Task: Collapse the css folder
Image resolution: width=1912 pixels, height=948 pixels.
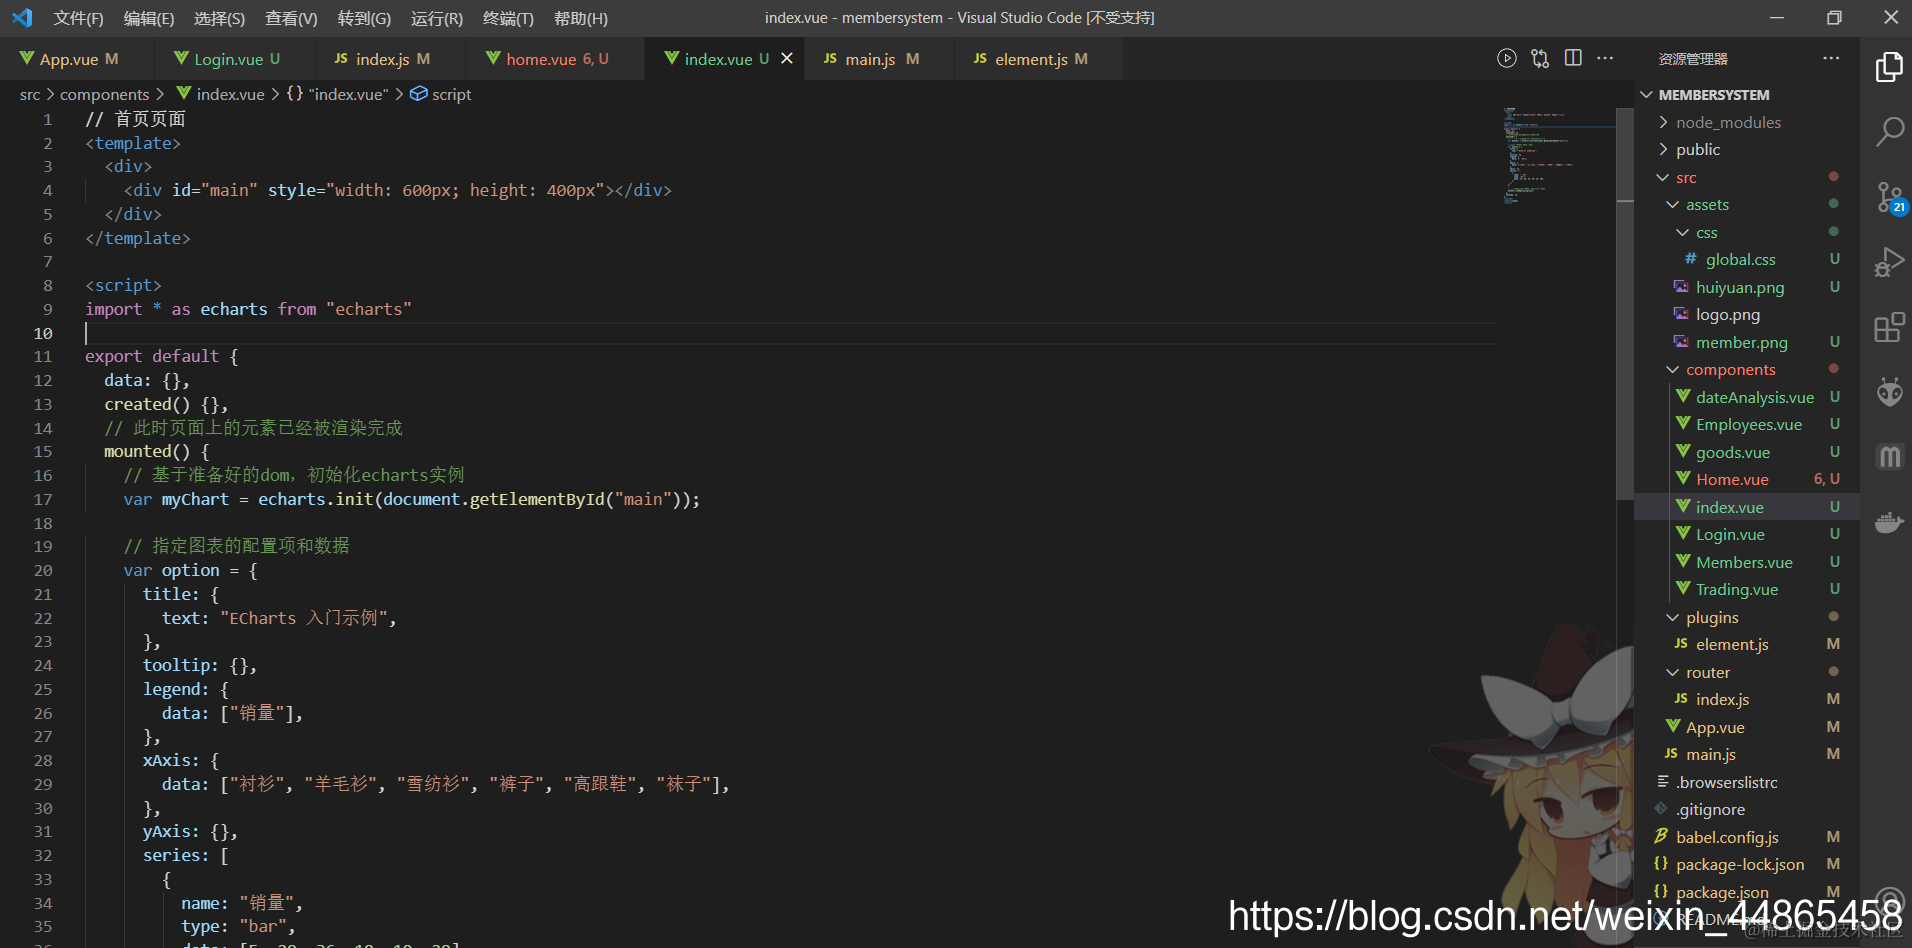Action: point(1746,232)
